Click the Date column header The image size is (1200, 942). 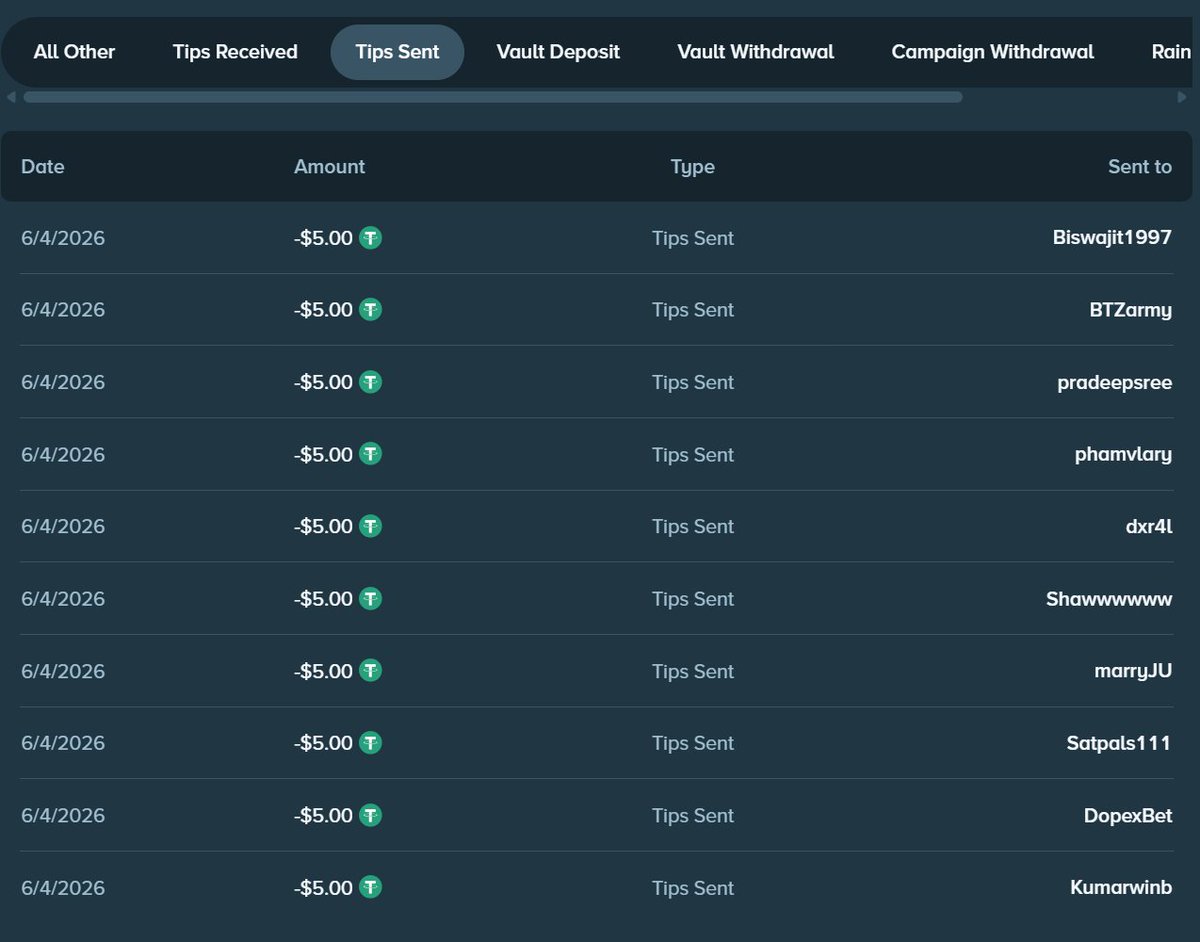(43, 167)
